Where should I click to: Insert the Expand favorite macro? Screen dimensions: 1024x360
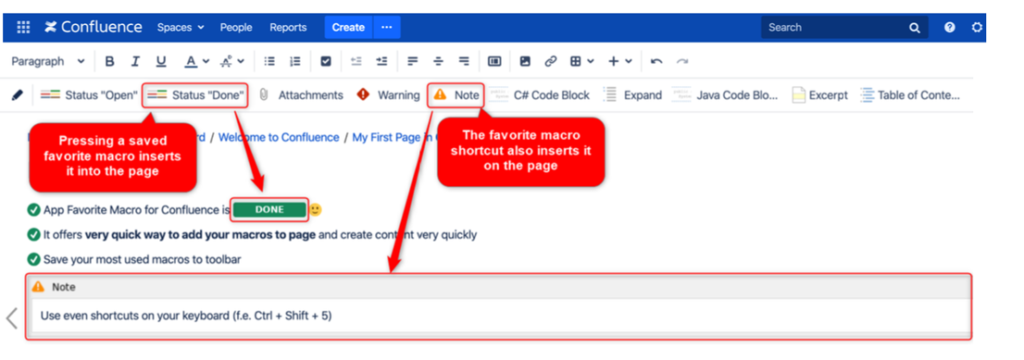(632, 95)
